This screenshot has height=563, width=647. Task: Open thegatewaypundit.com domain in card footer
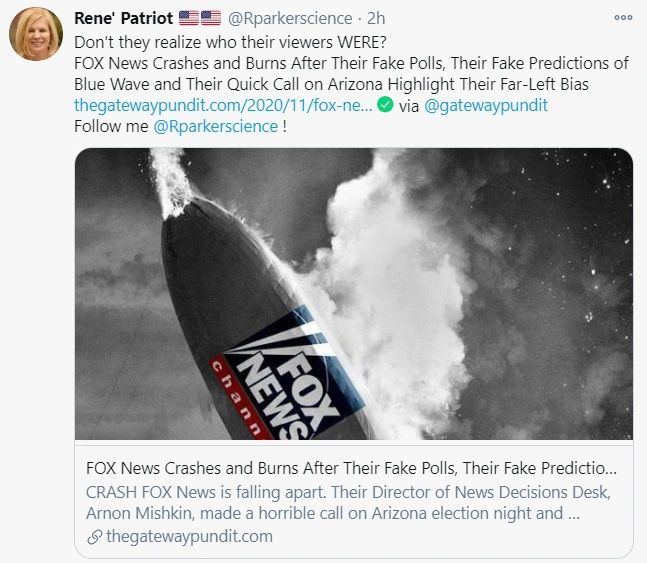tap(188, 537)
